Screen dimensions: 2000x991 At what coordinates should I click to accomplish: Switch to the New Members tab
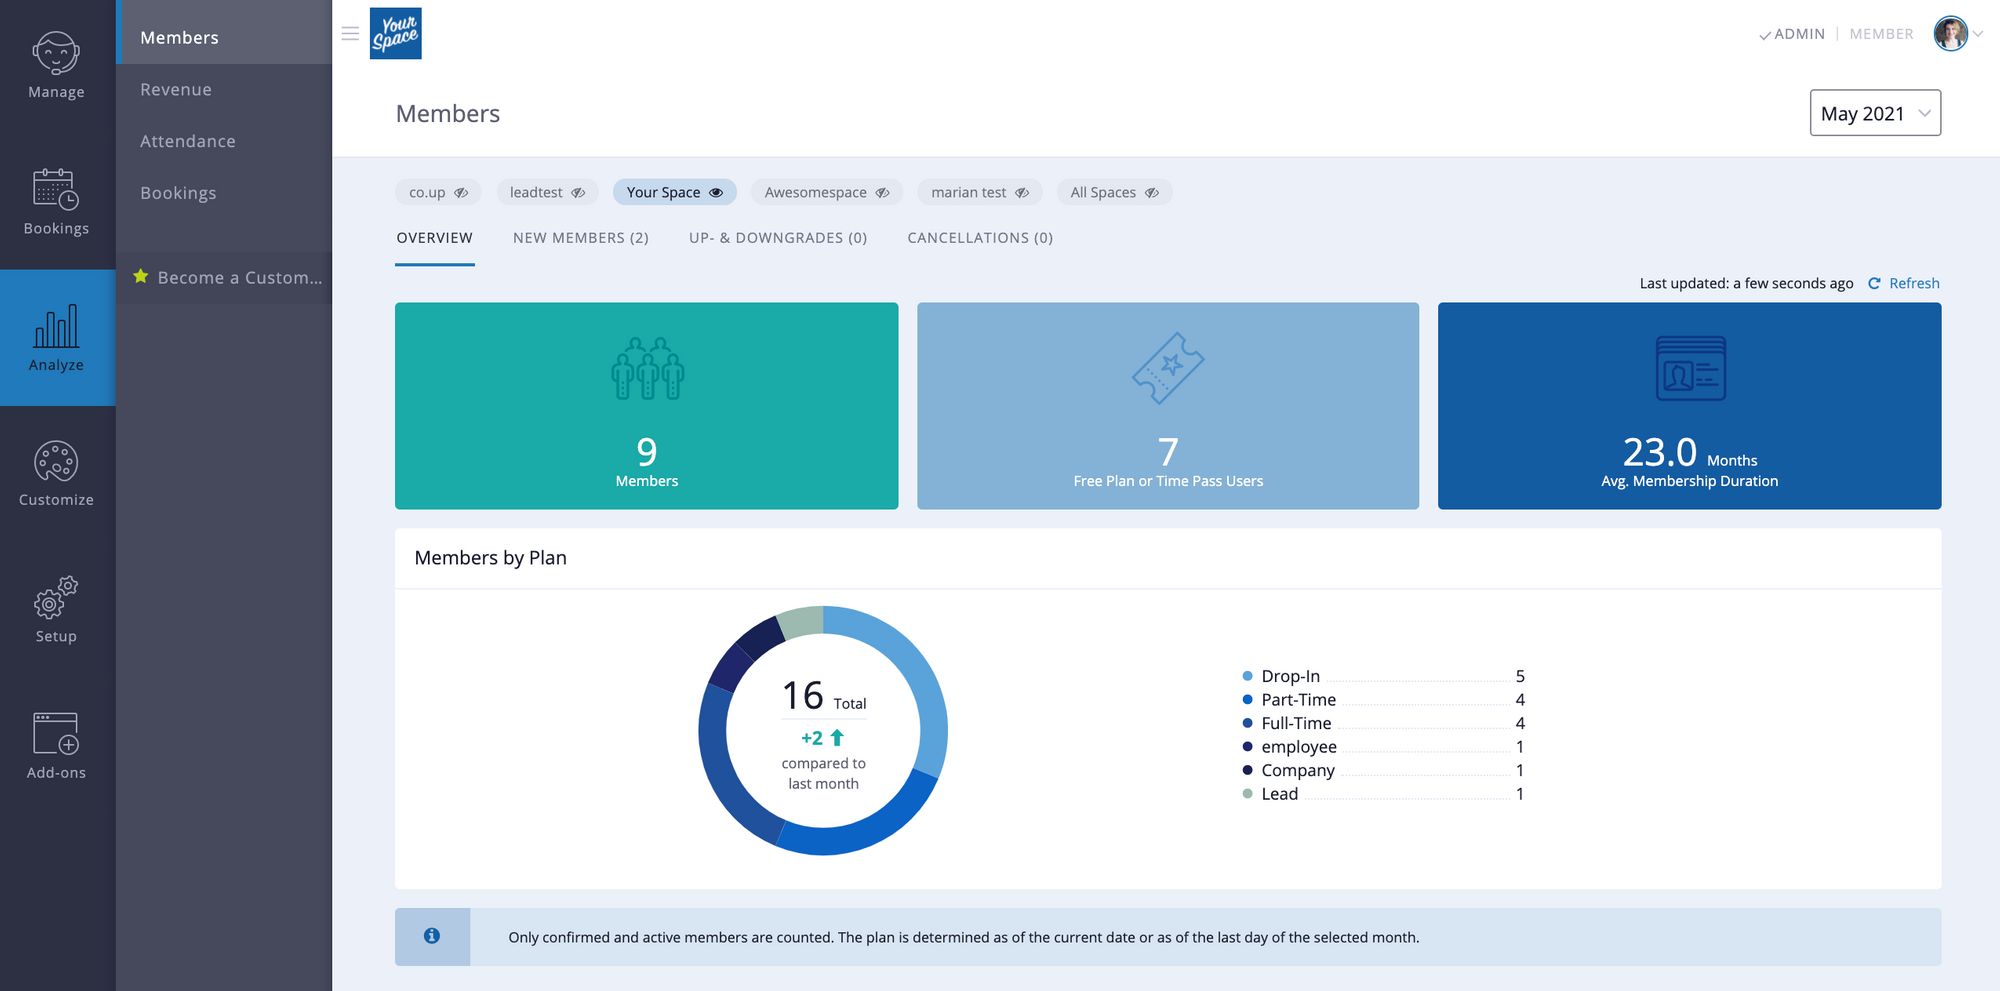click(580, 238)
